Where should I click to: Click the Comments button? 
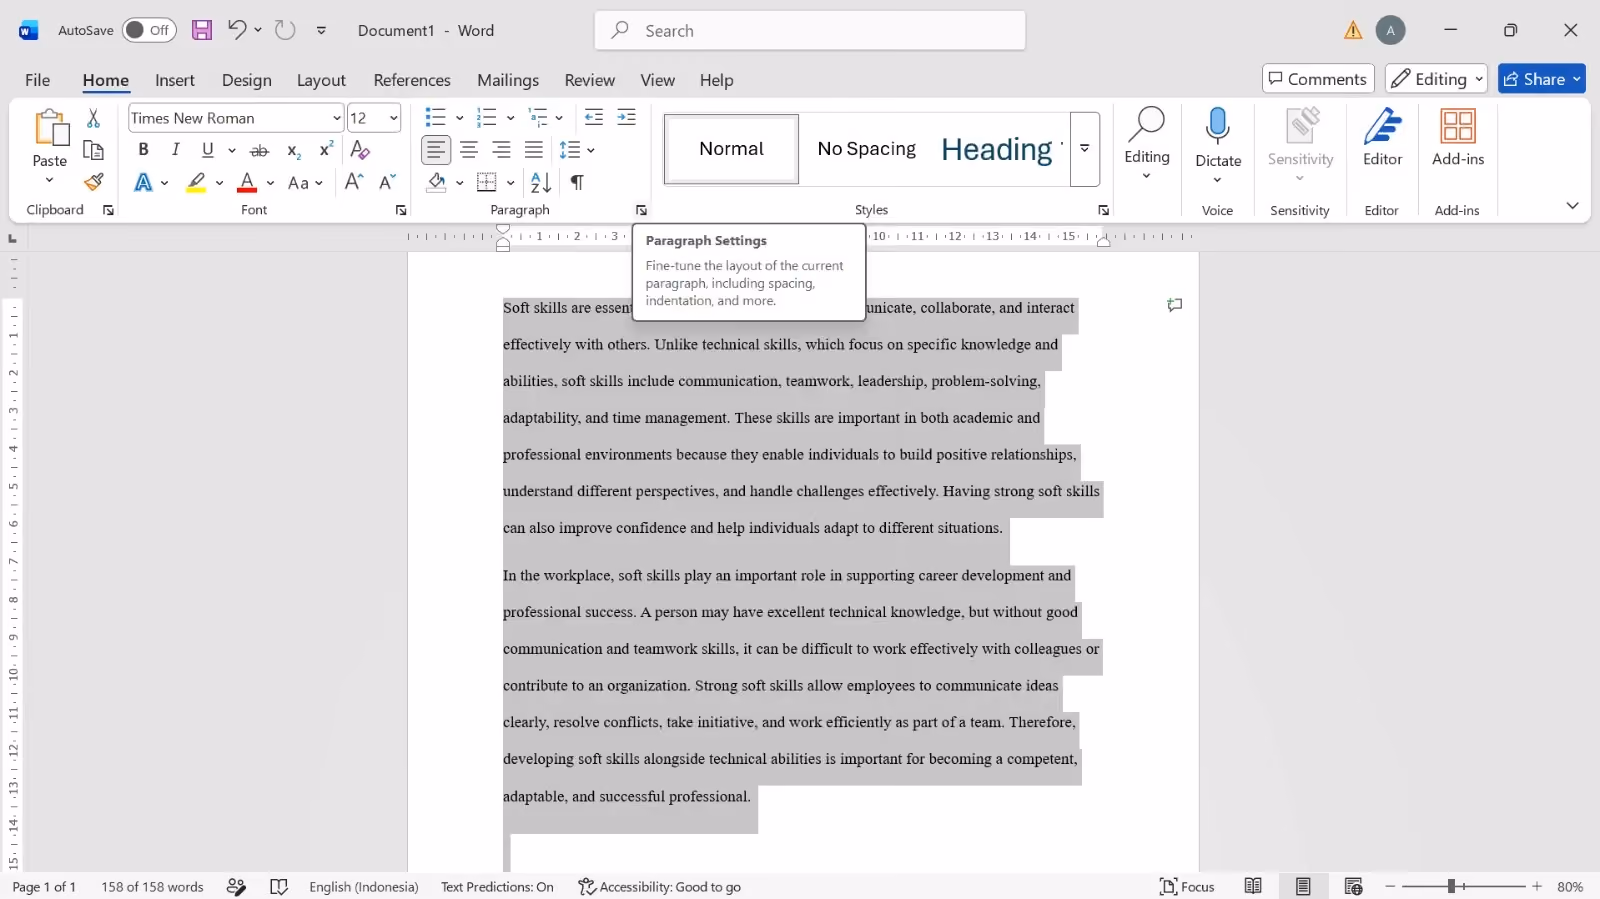coord(1318,79)
